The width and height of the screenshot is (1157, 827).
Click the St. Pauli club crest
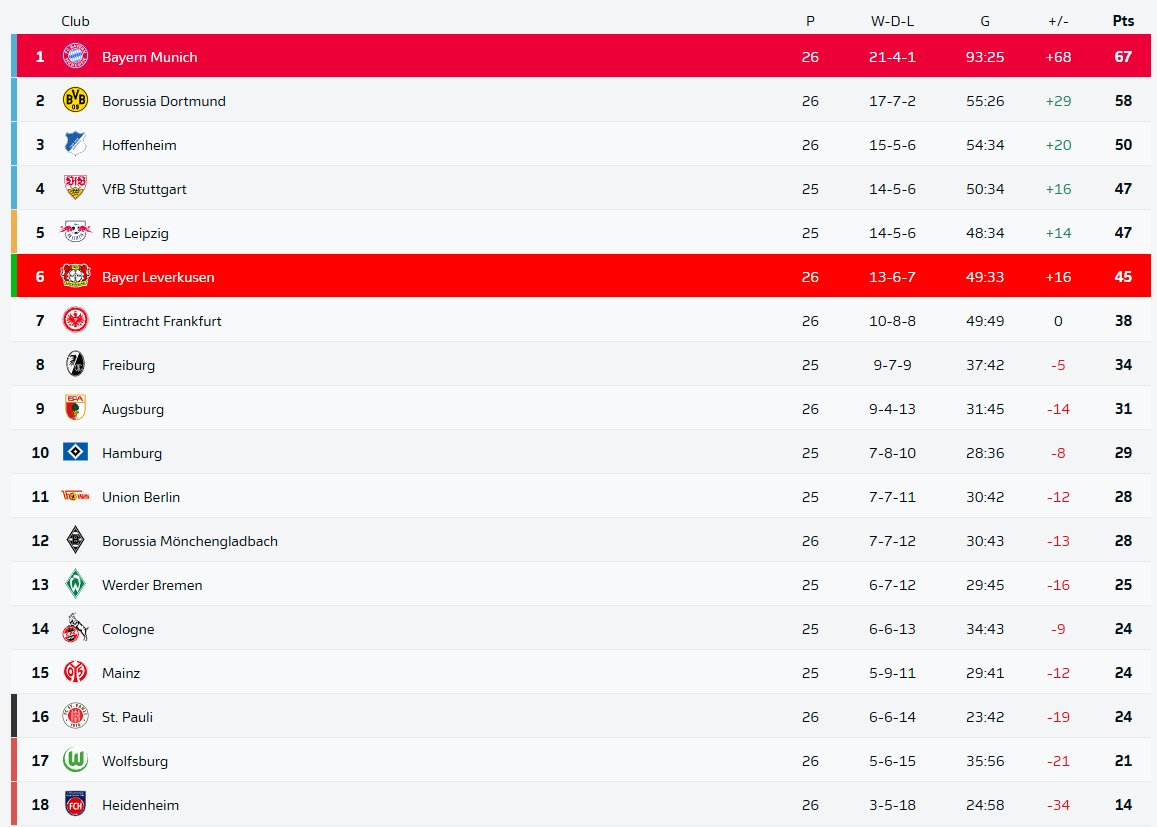pyautogui.click(x=75, y=717)
